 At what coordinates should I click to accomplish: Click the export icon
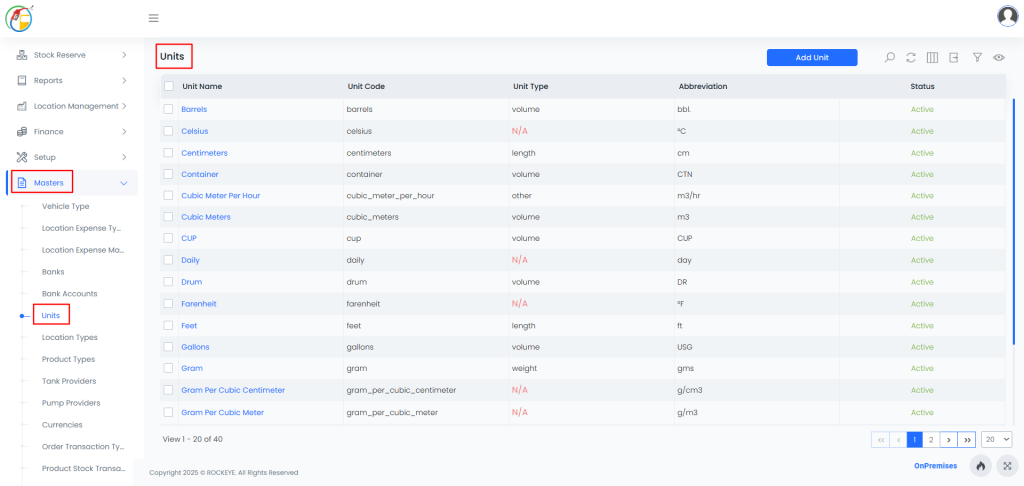click(x=954, y=58)
